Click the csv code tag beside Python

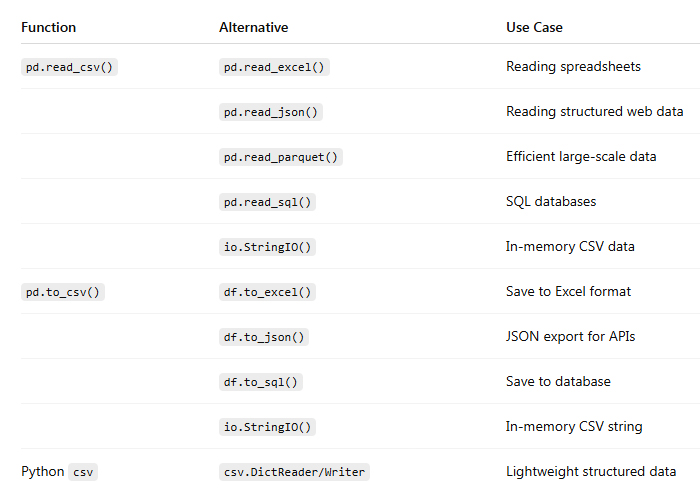coord(84,472)
